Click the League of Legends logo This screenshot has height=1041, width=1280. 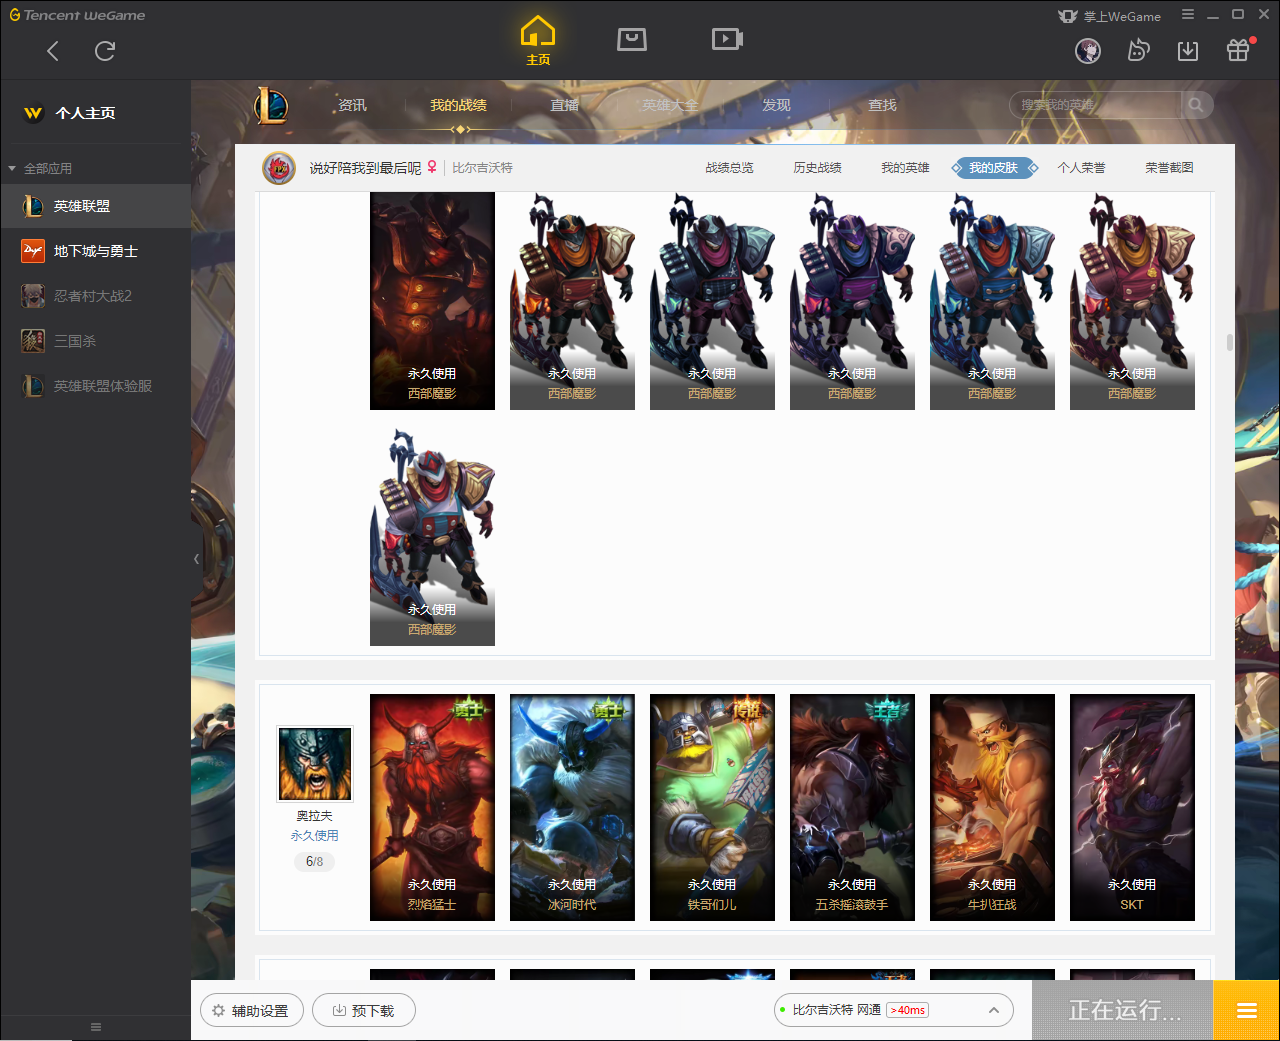click(271, 105)
